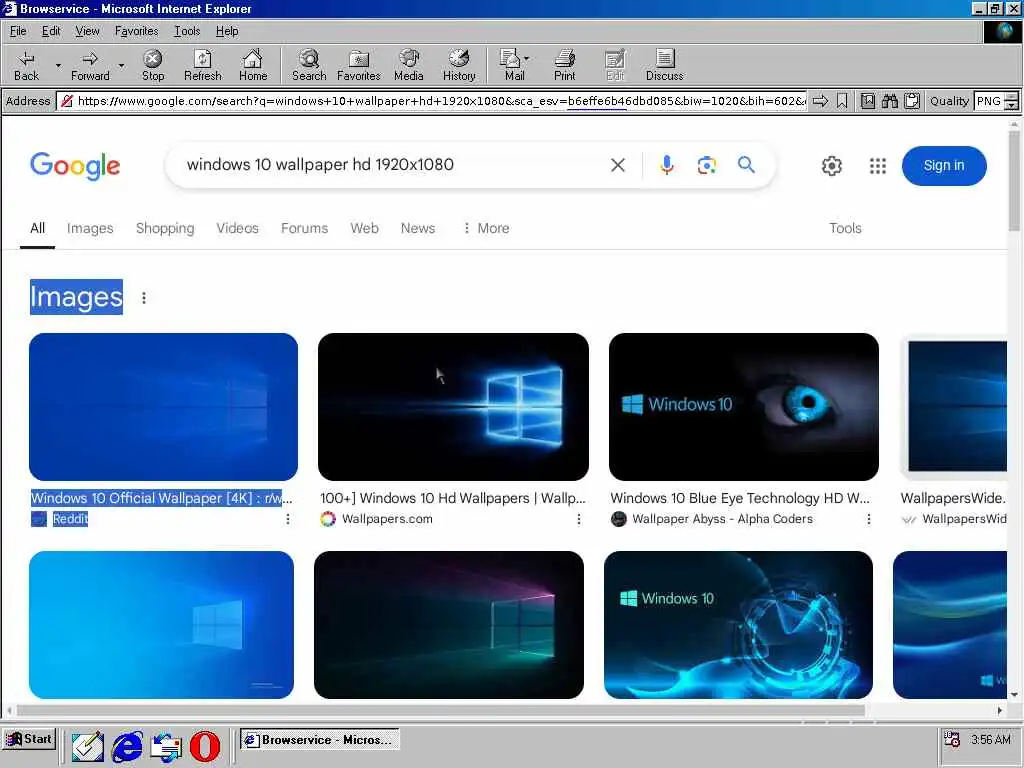The height and width of the screenshot is (768, 1024).
Task: Stop the page loading
Action: (153, 65)
